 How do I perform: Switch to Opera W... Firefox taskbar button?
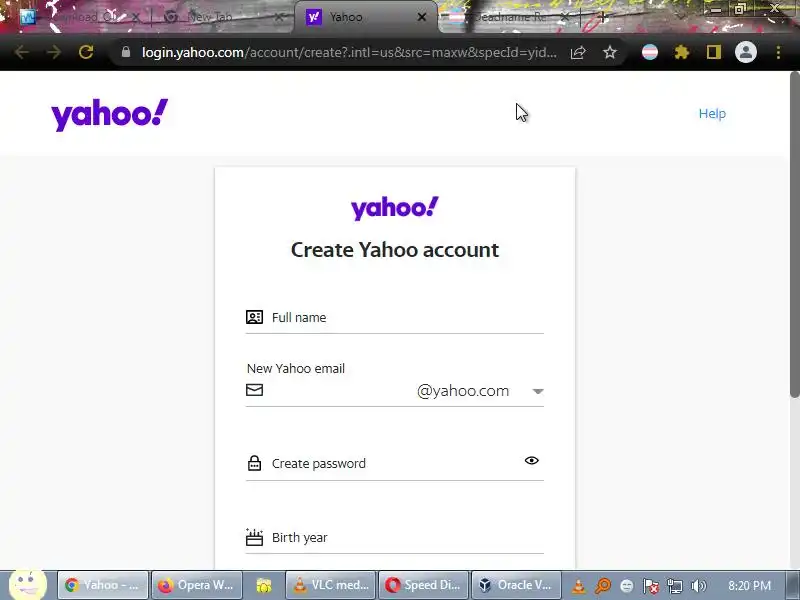(197, 585)
